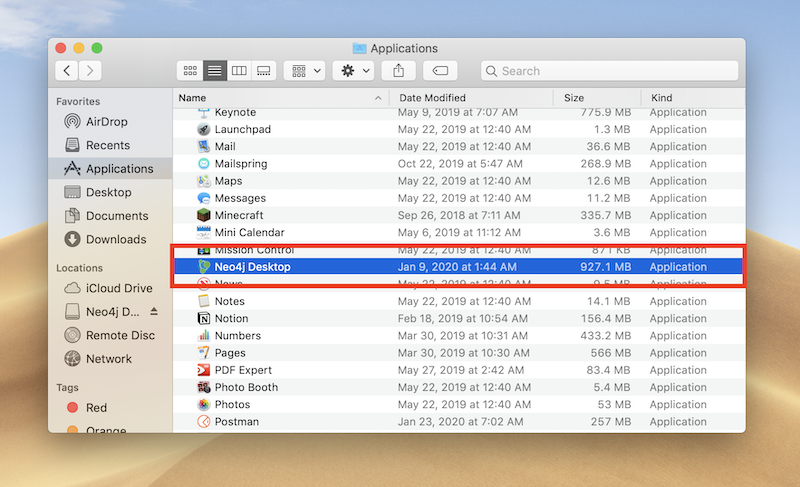The height and width of the screenshot is (487, 800).
Task: Select Applications in the sidebar
Action: coord(110,169)
